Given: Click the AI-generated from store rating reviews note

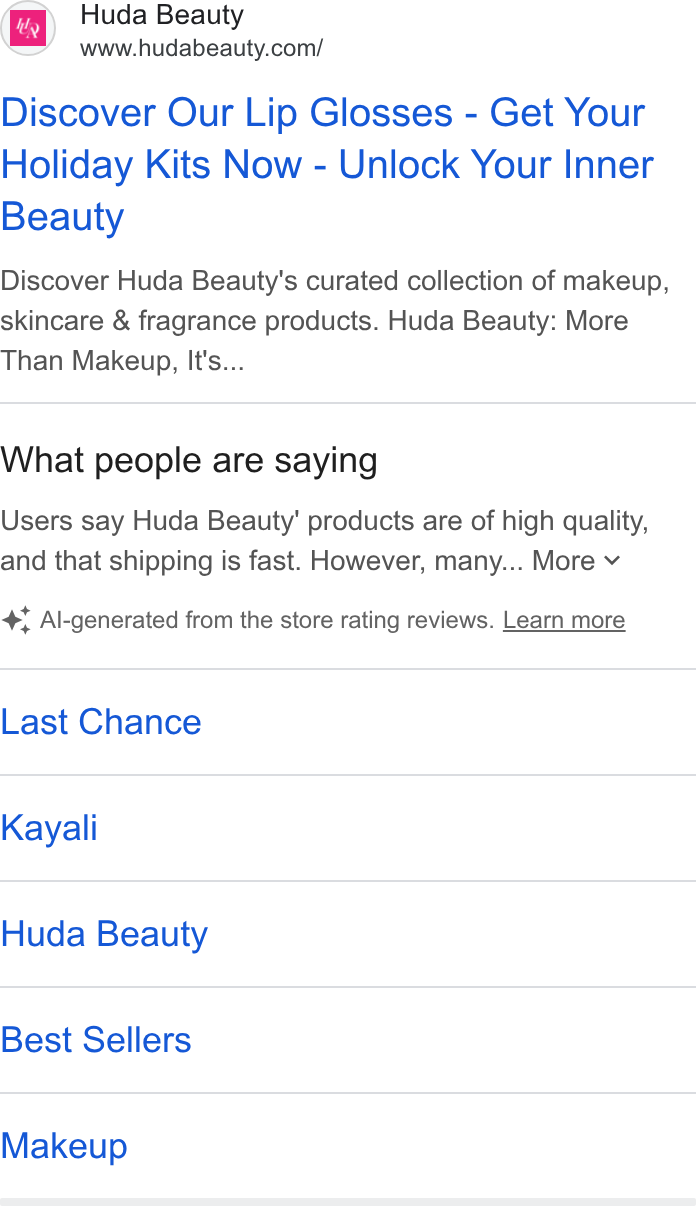Looking at the screenshot, I should (267, 620).
